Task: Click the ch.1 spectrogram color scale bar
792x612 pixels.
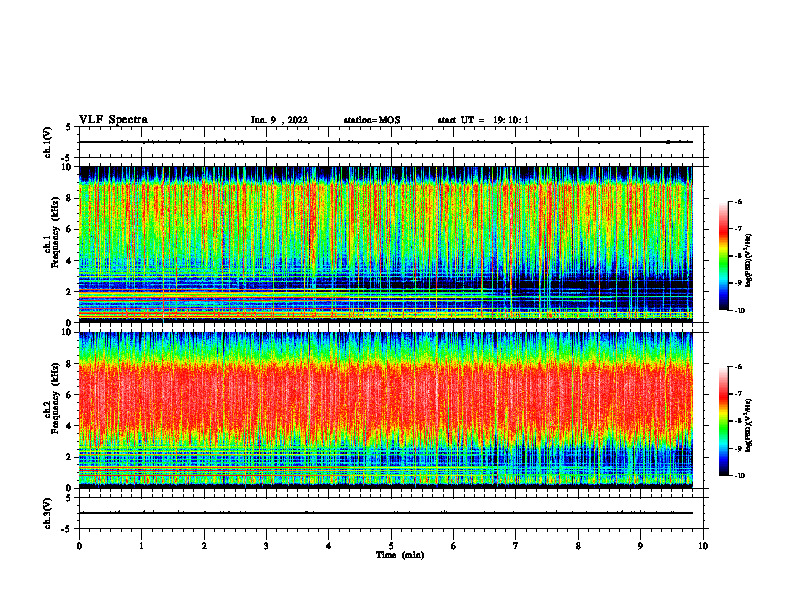Action: (x=724, y=256)
